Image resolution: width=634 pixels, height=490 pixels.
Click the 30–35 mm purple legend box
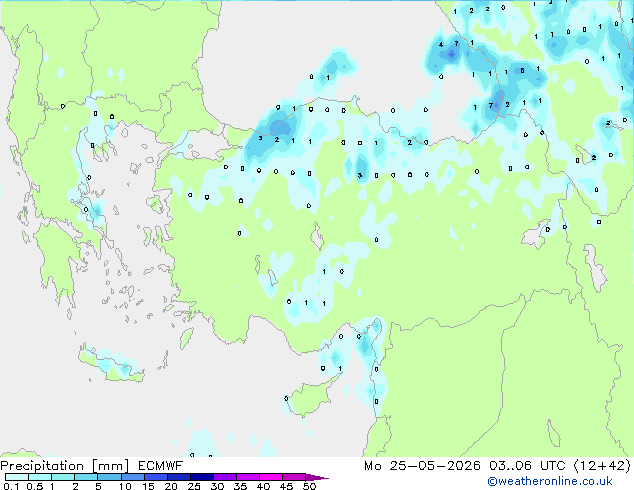coord(224,477)
